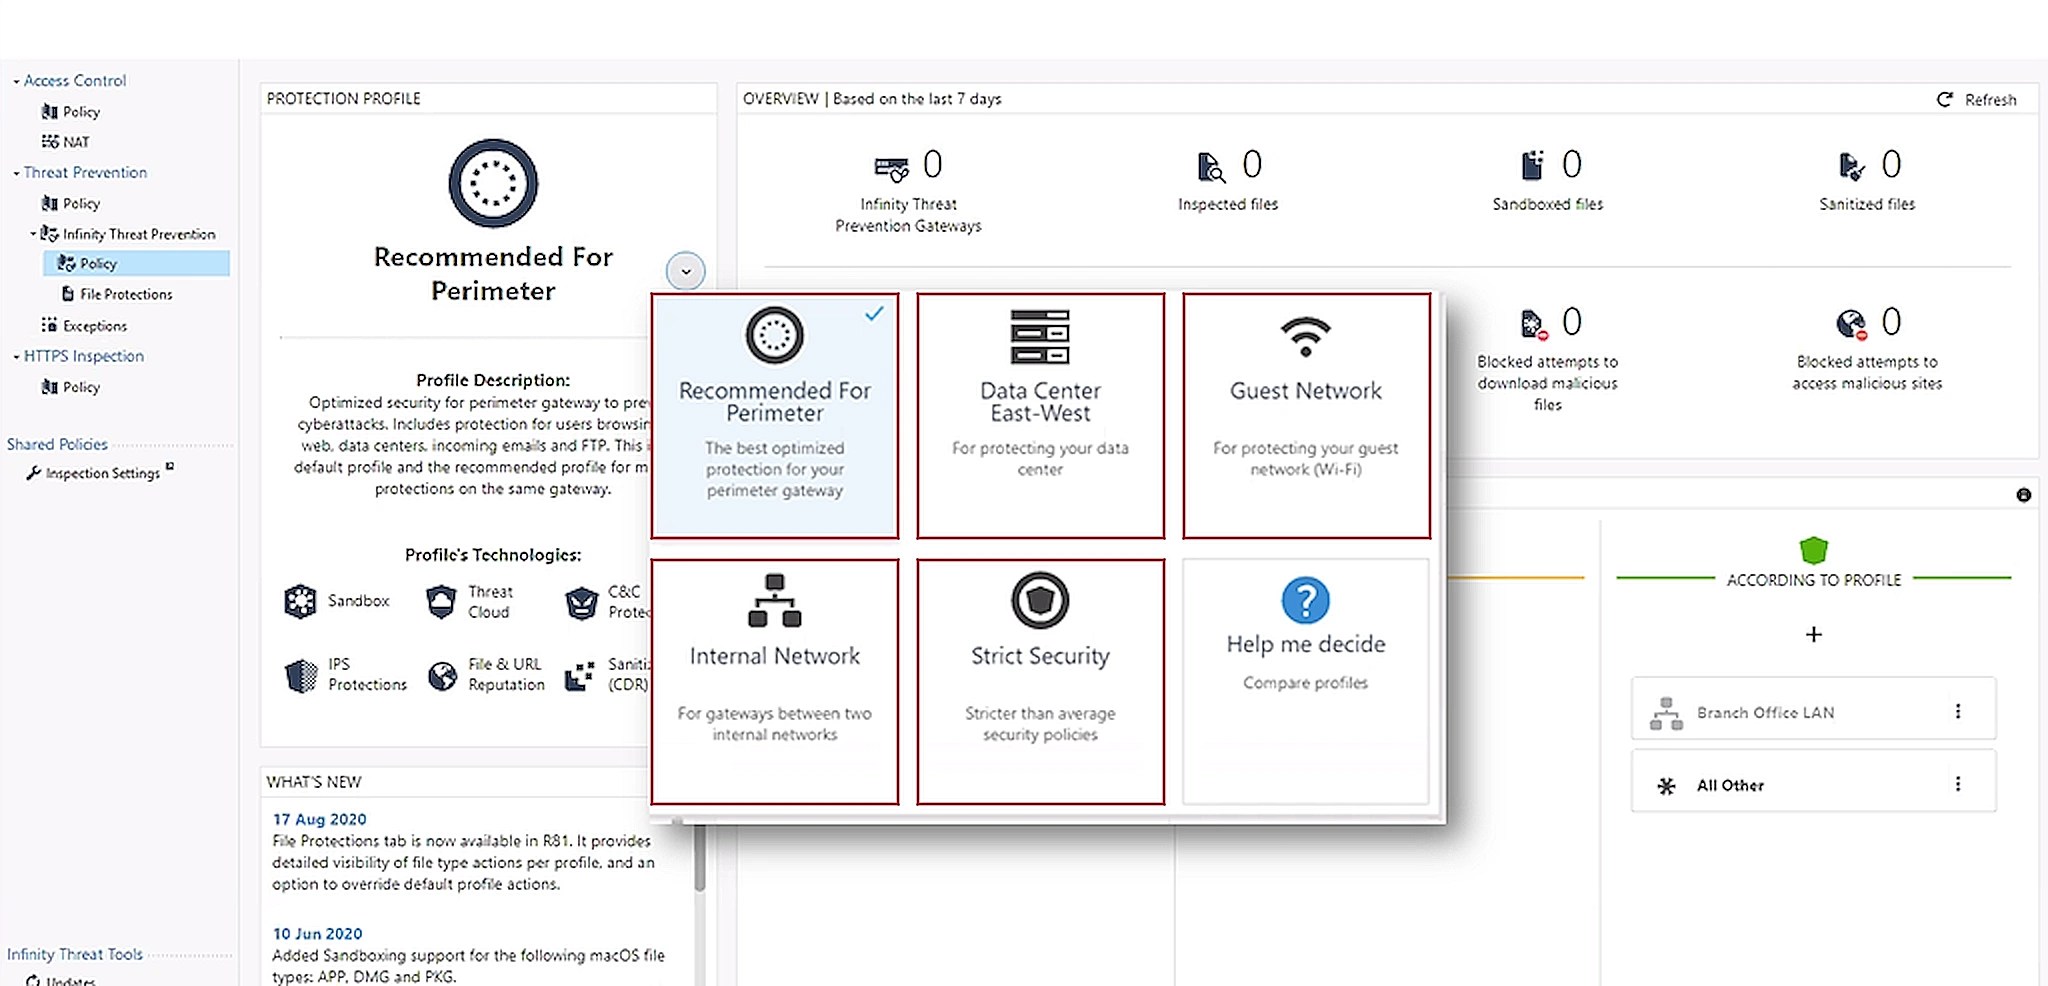The height and width of the screenshot is (986, 2048).
Task: Click the Inspected files label
Action: 1228,205
